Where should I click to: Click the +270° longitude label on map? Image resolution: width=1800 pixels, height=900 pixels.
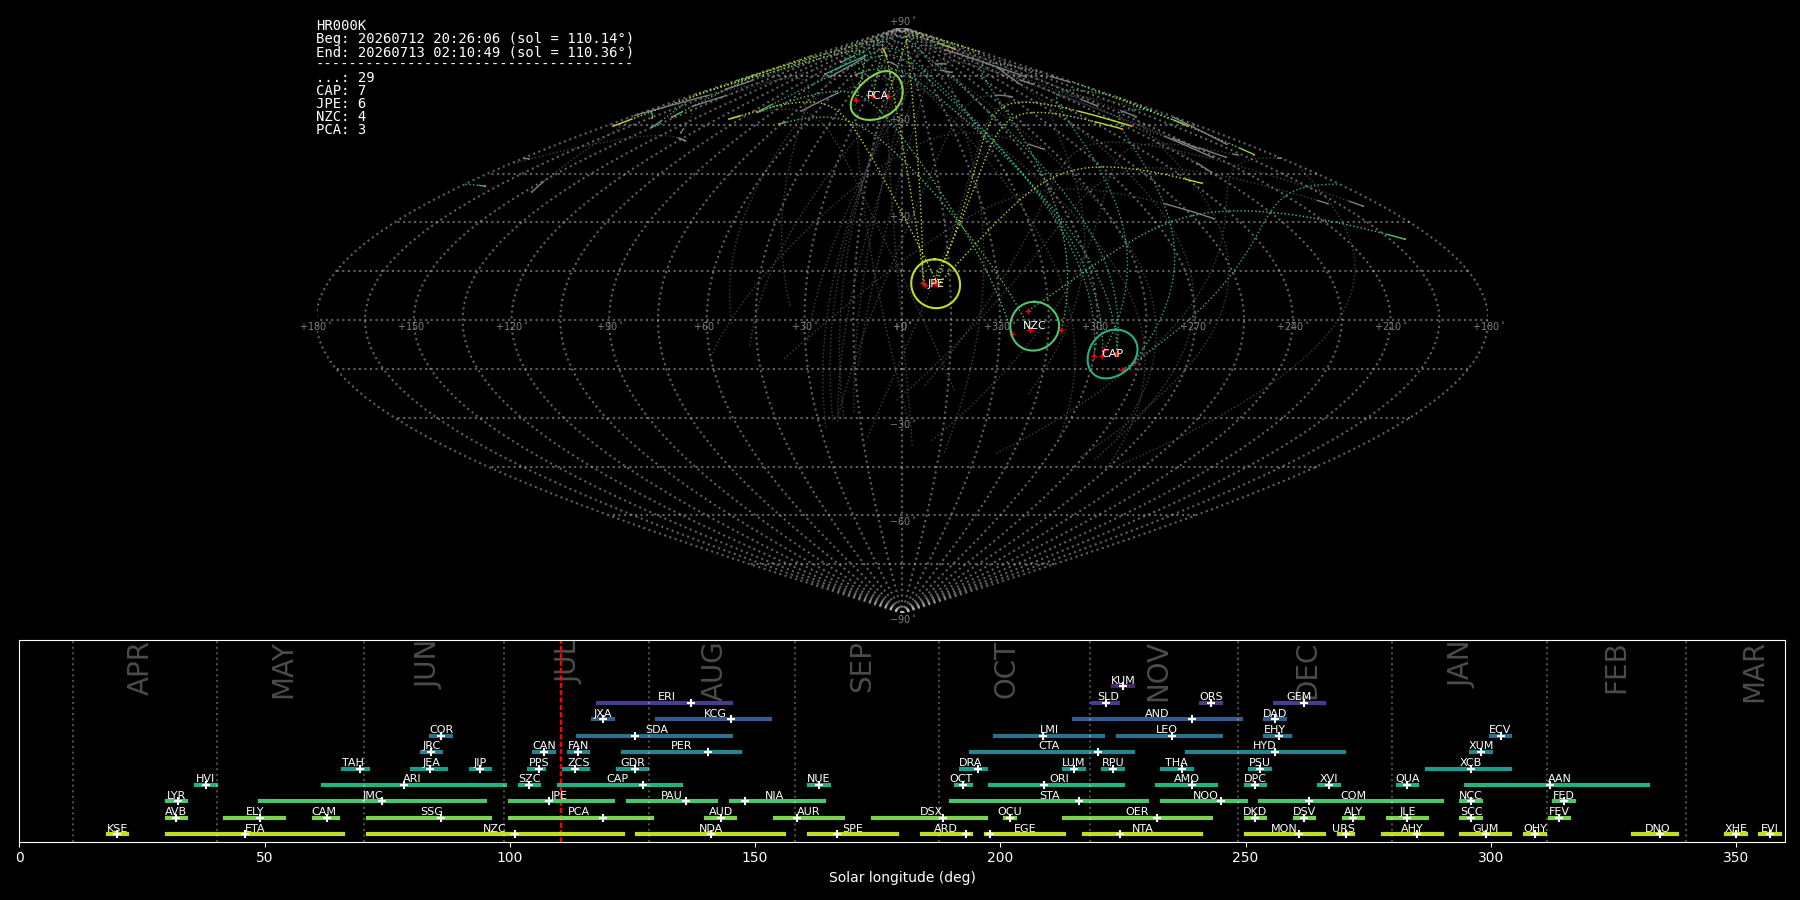[x=1192, y=326]
